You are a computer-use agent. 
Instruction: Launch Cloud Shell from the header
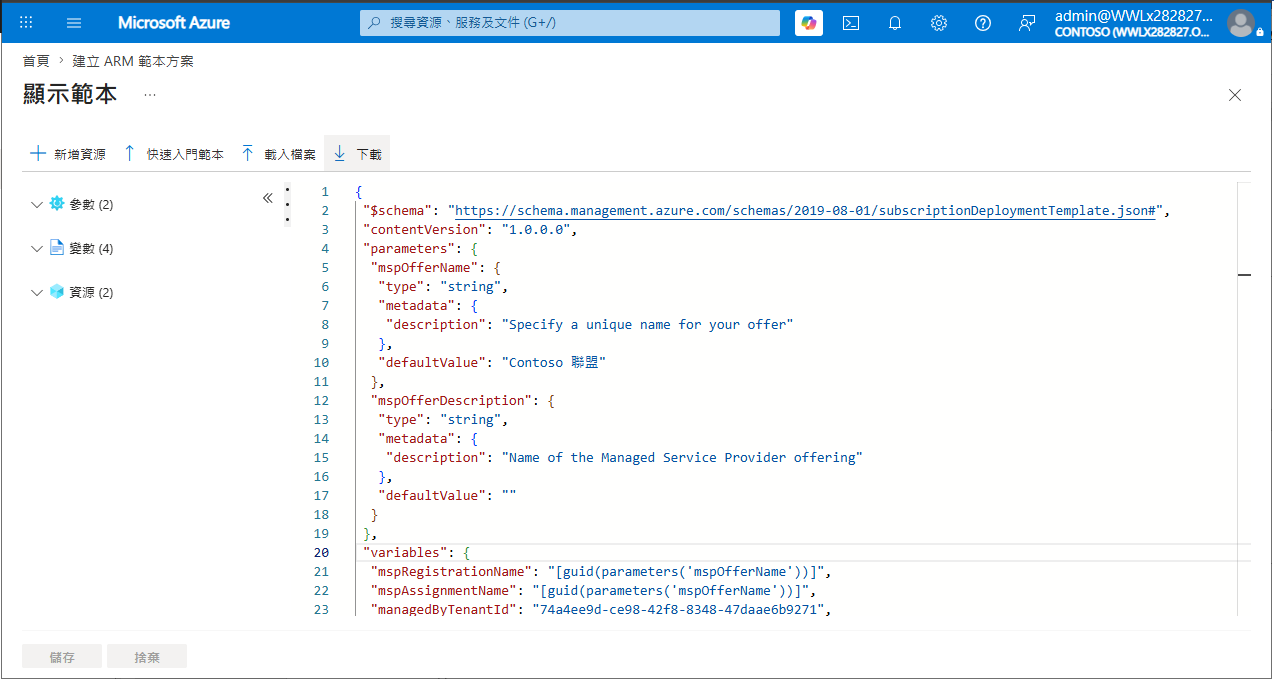(x=851, y=22)
